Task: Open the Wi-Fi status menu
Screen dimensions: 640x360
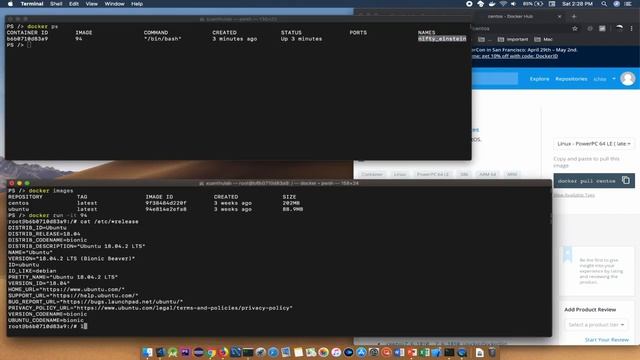Action: [503, 4]
